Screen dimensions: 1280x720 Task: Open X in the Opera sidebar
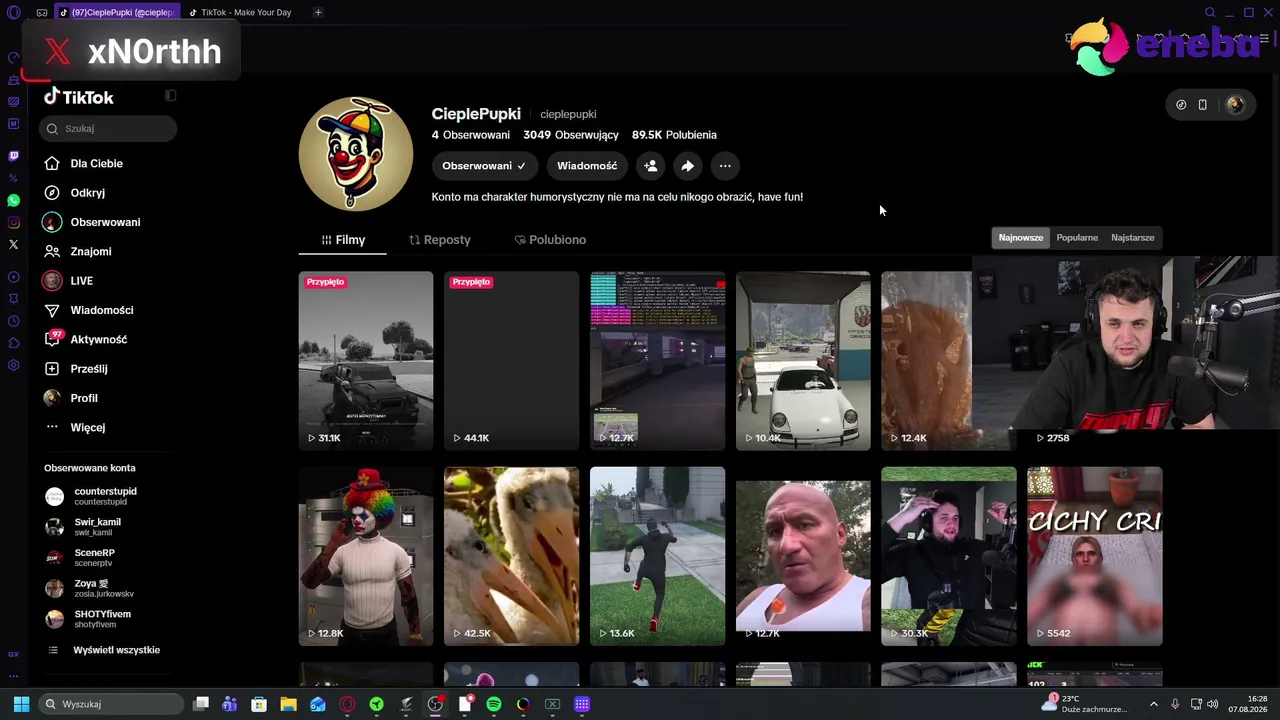13,244
